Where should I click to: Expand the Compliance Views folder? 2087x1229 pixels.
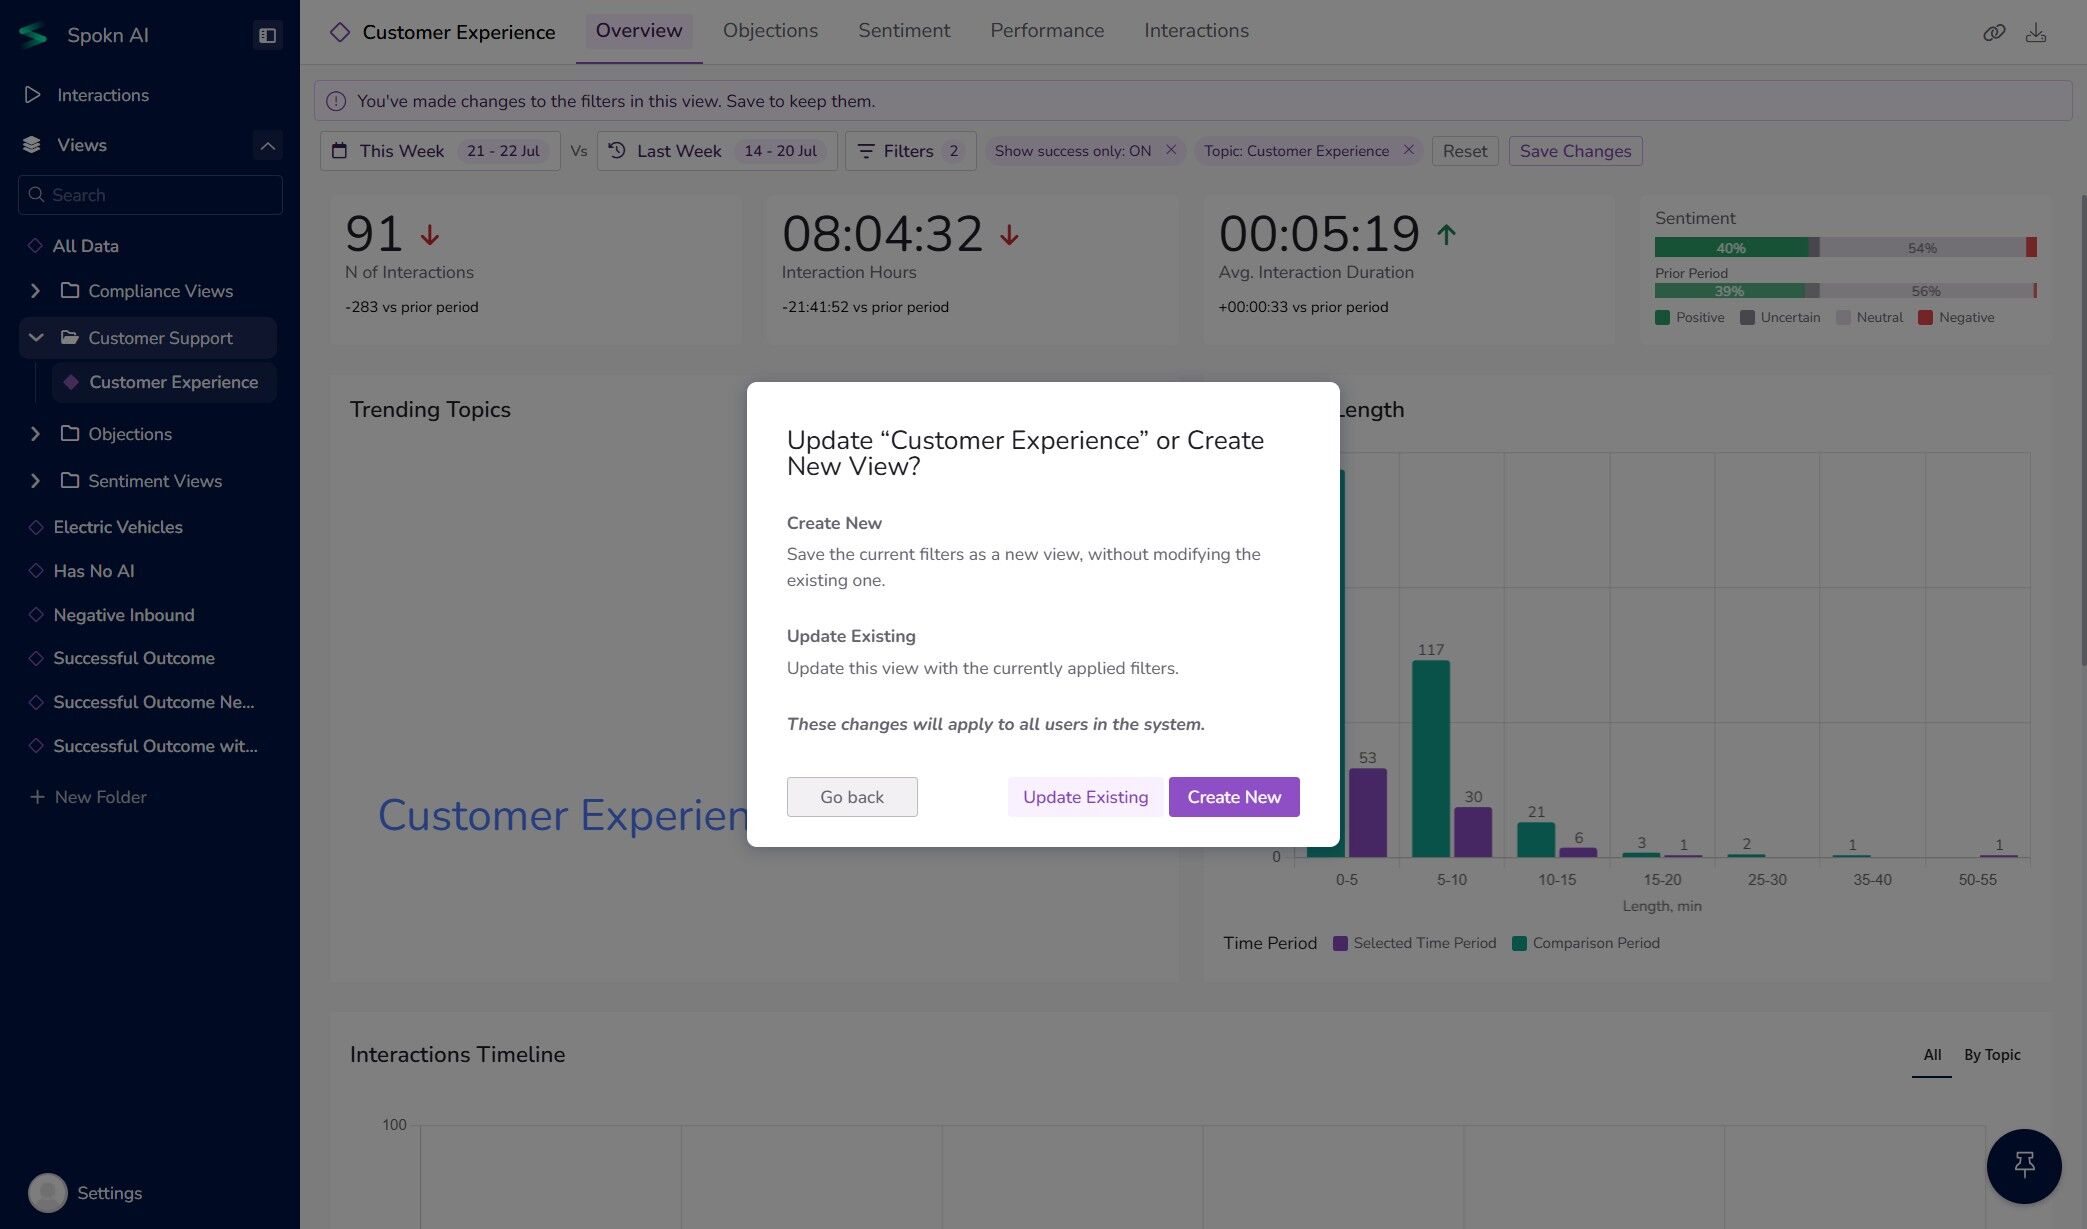coord(36,291)
